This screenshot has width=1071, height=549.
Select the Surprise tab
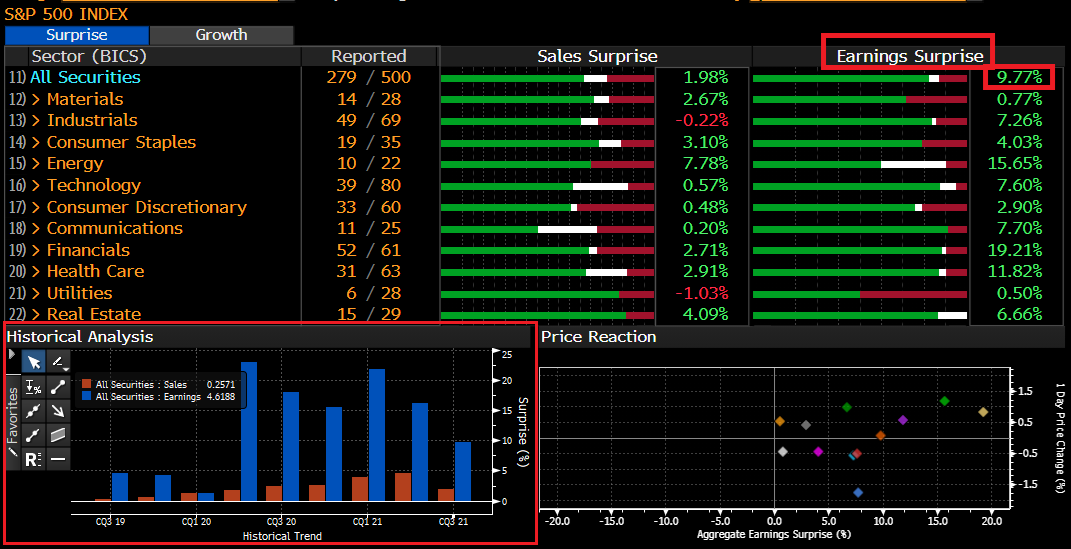point(76,35)
